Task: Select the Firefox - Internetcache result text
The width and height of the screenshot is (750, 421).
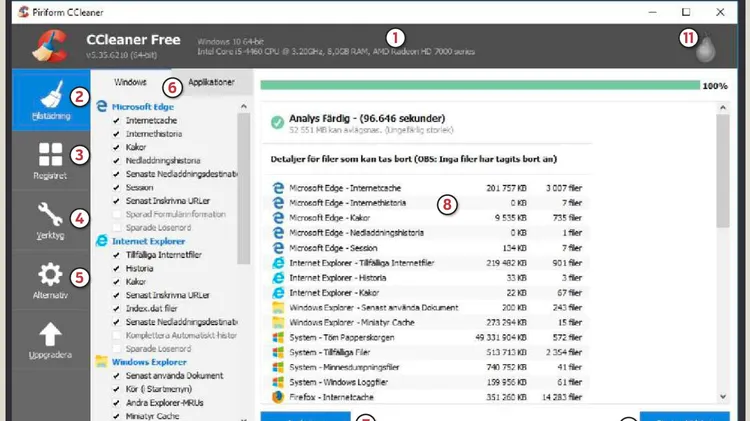Action: click(331, 397)
